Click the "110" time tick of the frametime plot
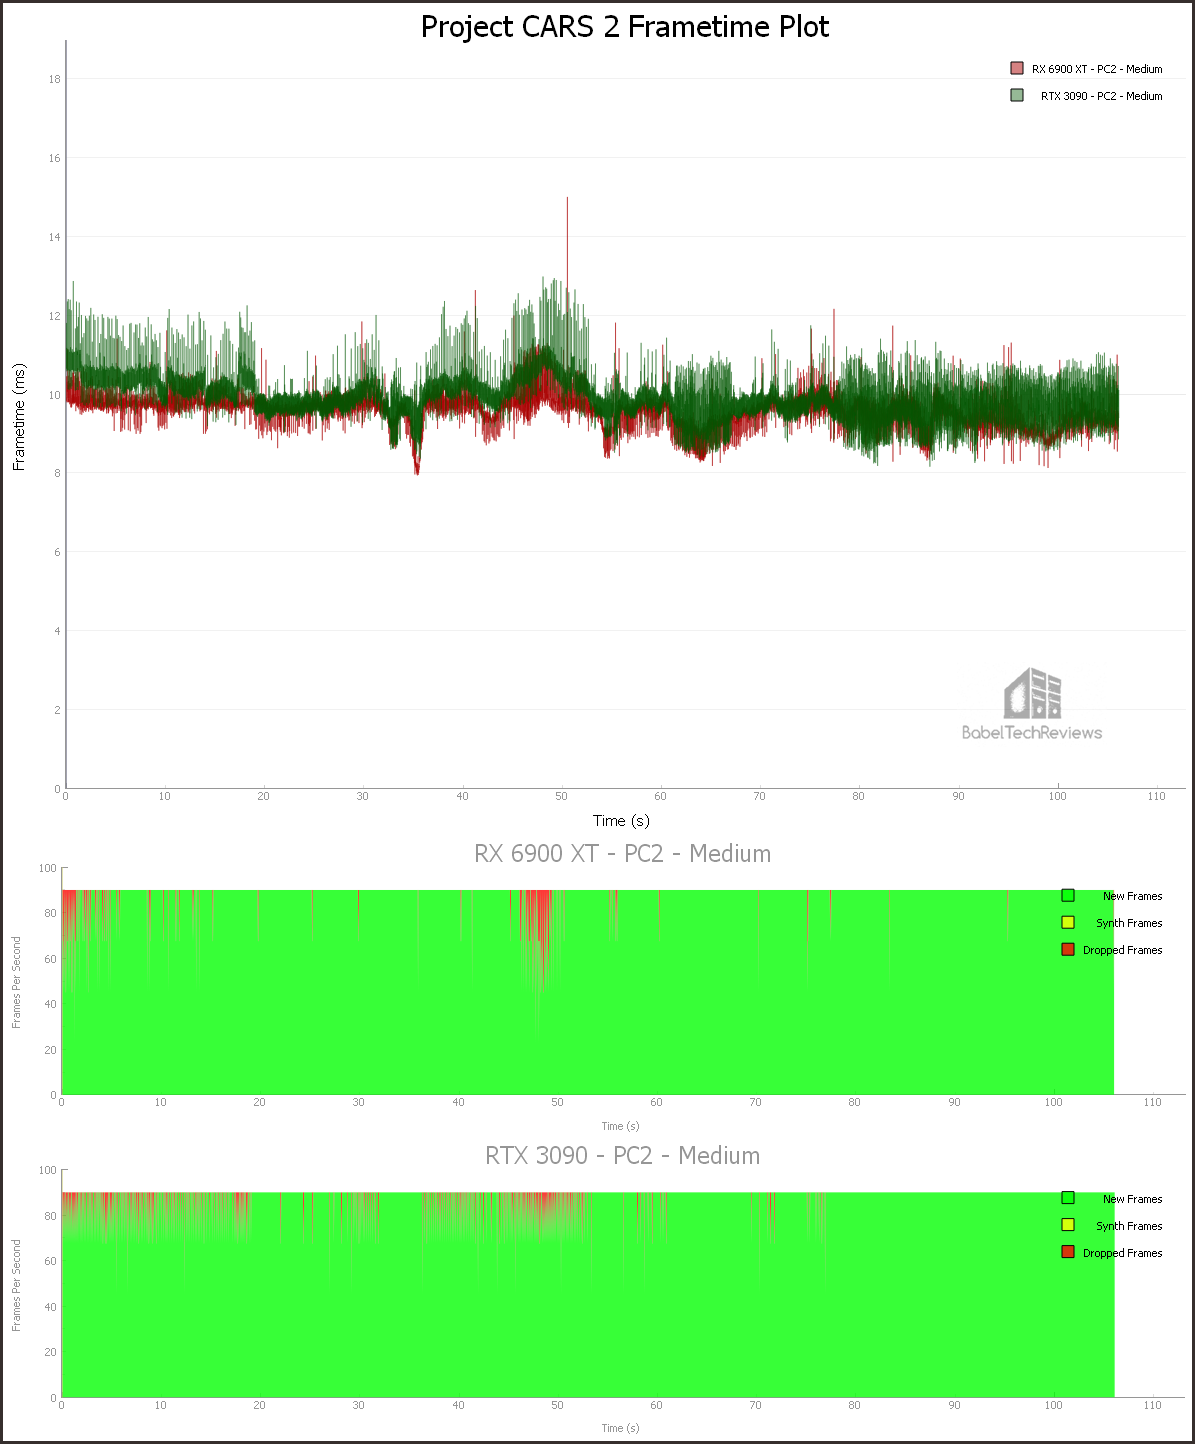The width and height of the screenshot is (1195, 1444). pos(1156,797)
